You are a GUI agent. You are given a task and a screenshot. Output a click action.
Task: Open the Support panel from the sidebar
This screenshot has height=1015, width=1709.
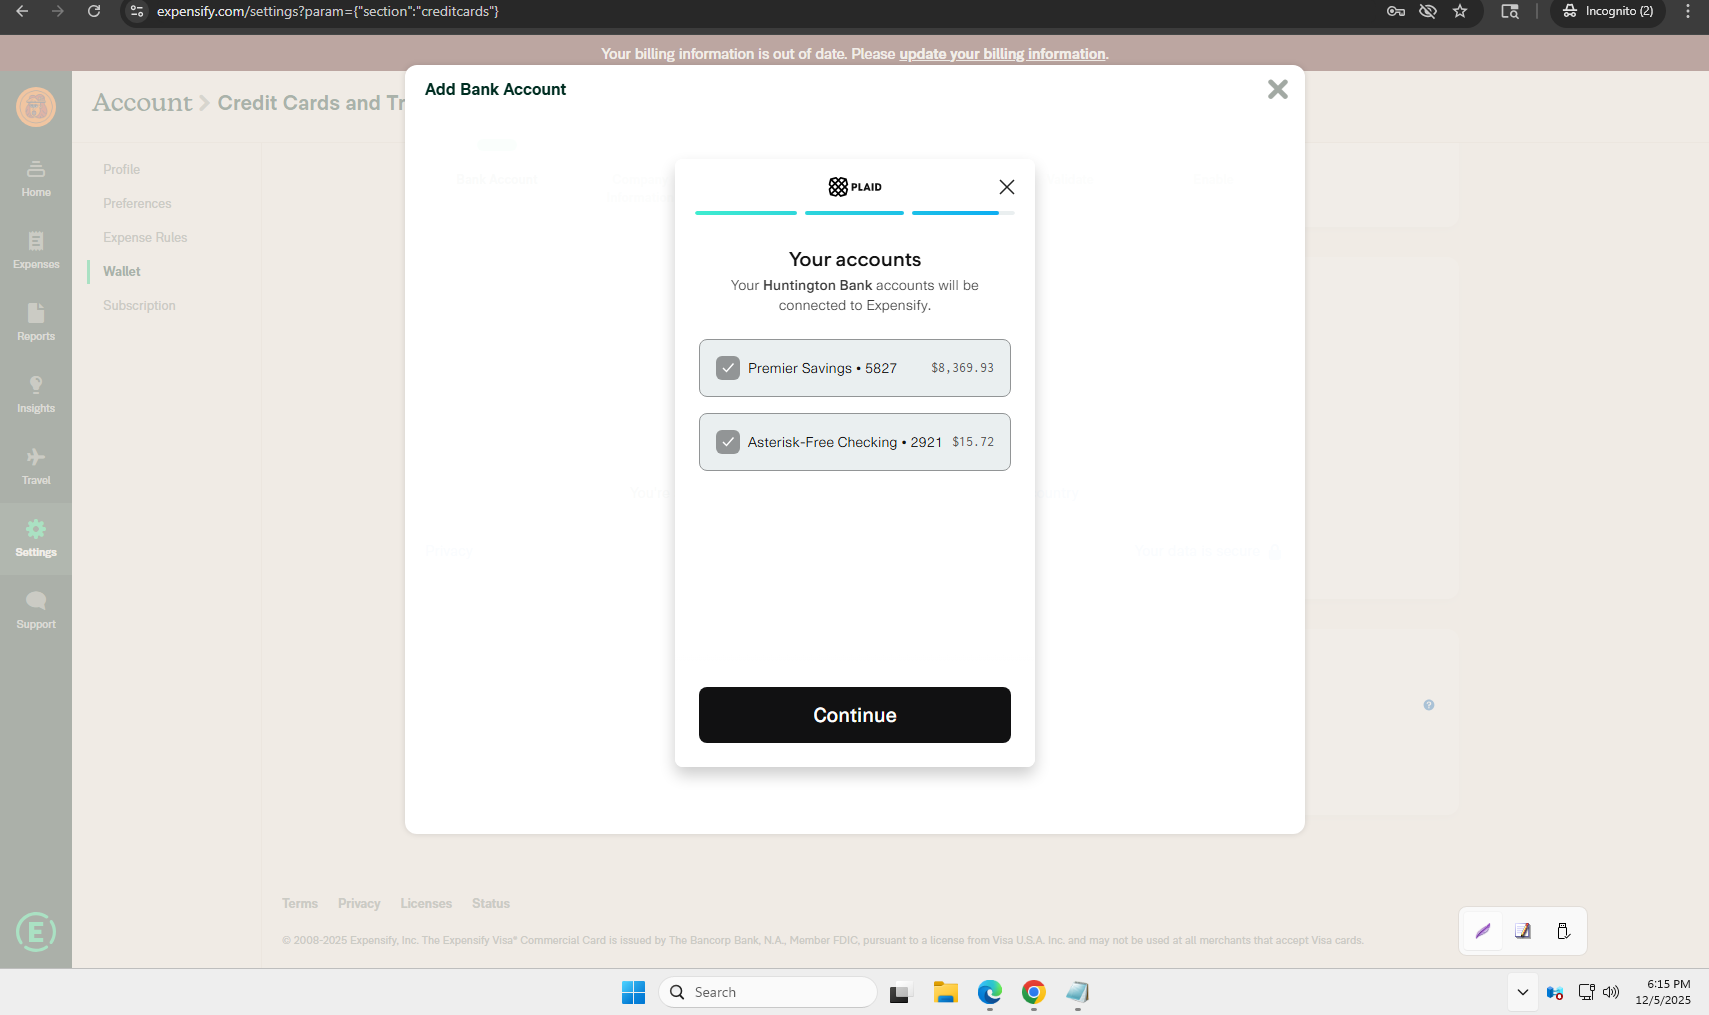click(x=36, y=608)
